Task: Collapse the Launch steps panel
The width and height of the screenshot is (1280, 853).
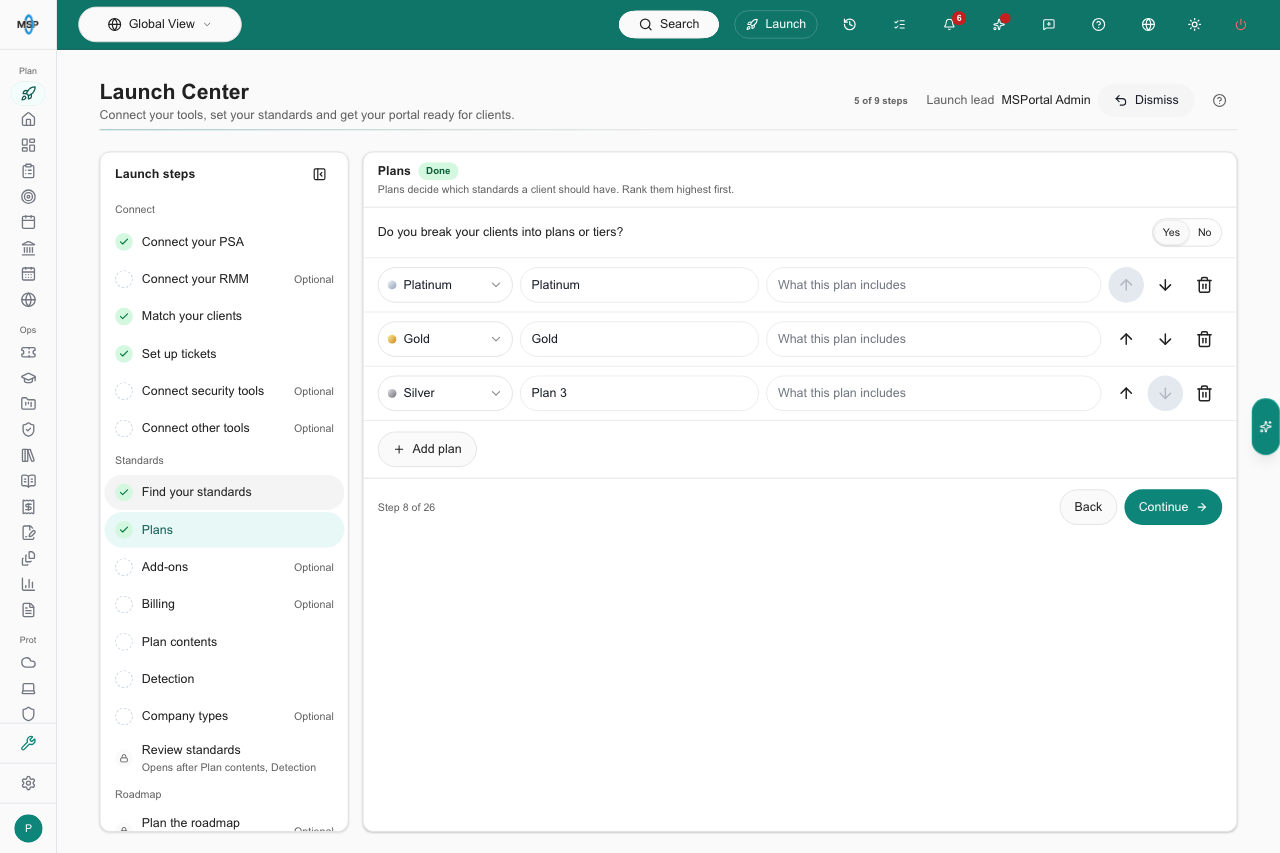Action: pos(320,174)
